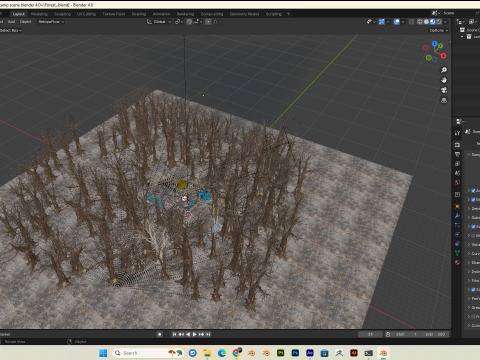Image resolution: width=480 pixels, height=360 pixels.
Task: Open the green Object Data tab
Action: pos(457,253)
